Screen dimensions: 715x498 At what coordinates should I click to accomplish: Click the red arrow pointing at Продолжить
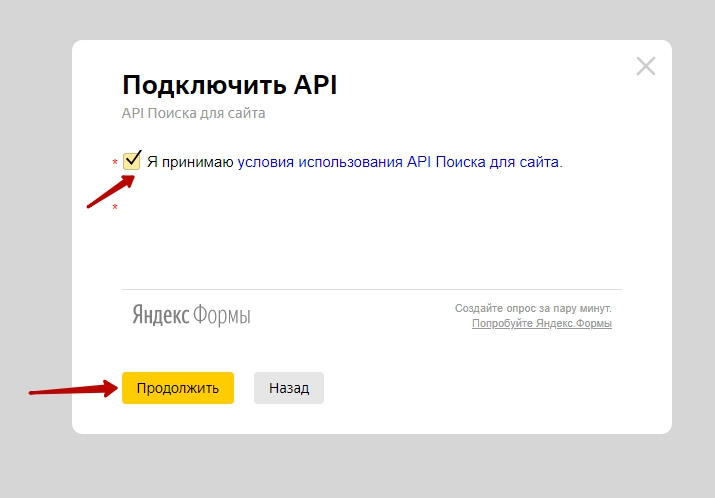pos(70,389)
